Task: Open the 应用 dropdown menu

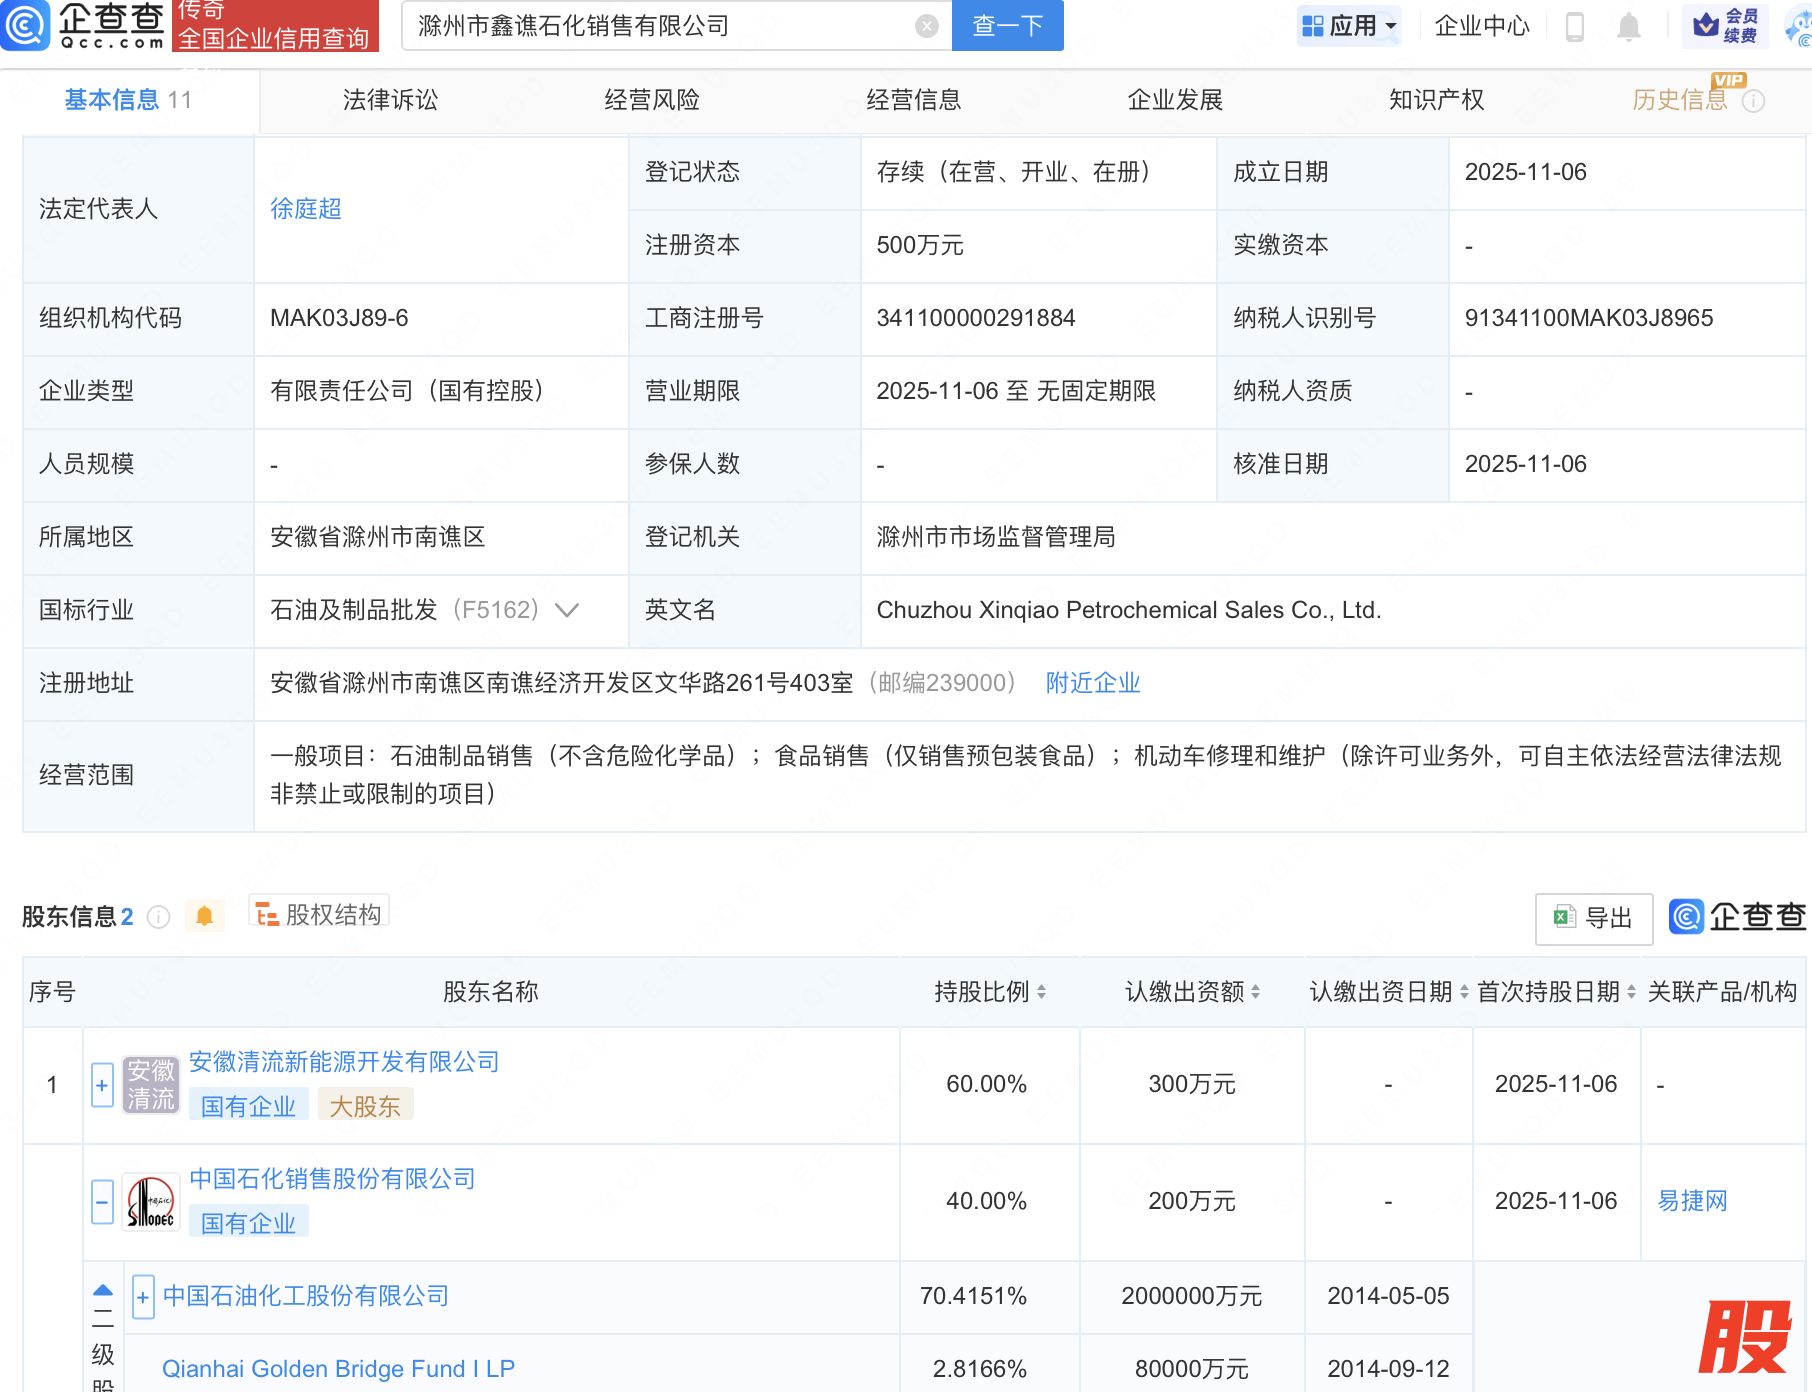Action: [x=1350, y=26]
